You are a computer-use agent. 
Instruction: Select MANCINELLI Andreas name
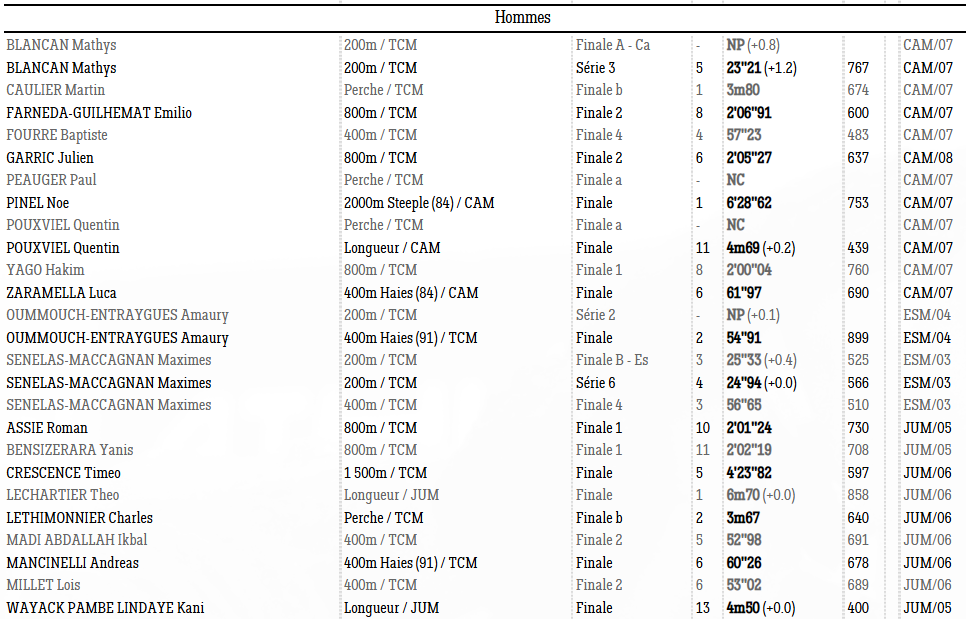coord(73,562)
